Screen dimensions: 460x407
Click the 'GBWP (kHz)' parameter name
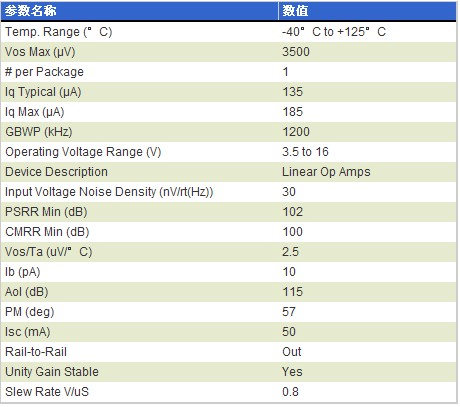pos(39,132)
